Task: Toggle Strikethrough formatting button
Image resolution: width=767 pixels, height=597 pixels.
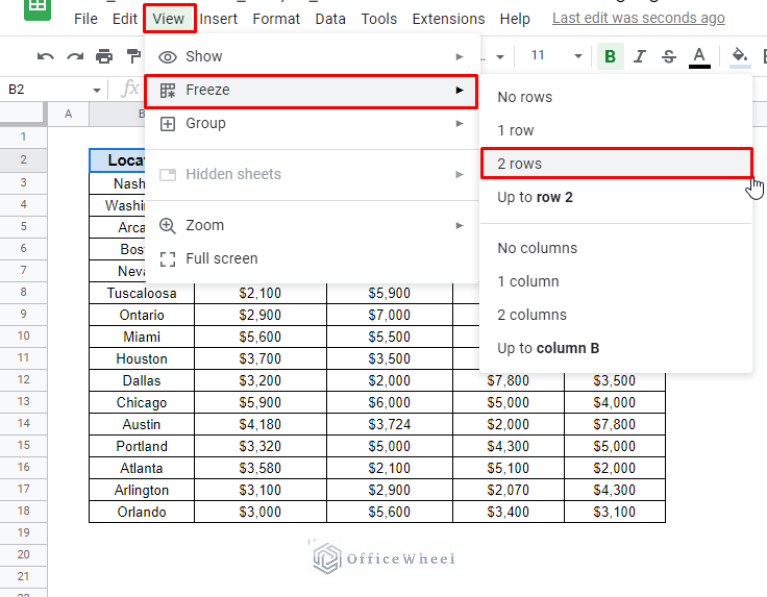Action: point(668,56)
